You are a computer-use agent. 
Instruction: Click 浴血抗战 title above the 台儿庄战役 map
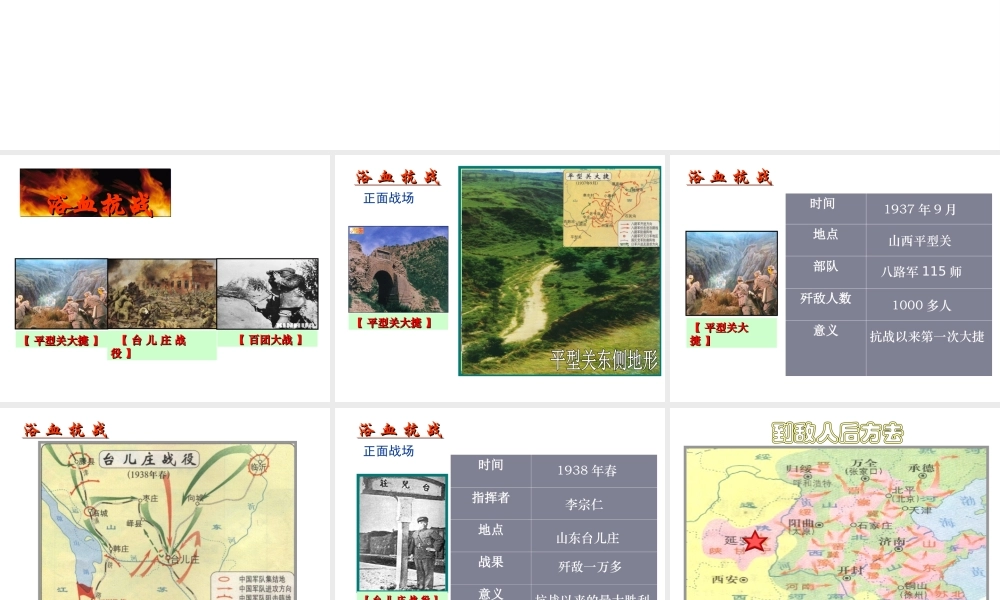(66, 430)
